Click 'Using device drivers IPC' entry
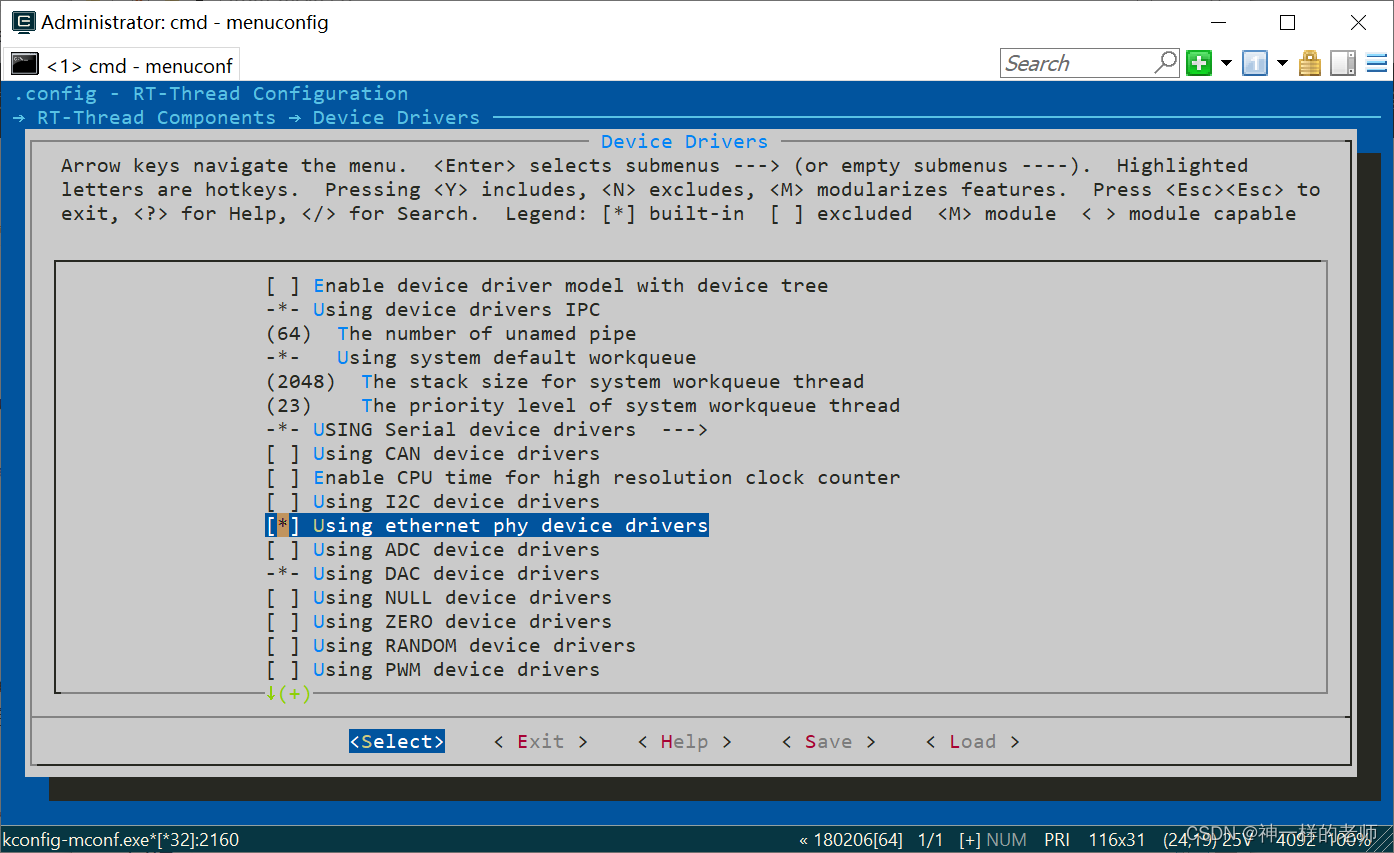 coord(432,309)
